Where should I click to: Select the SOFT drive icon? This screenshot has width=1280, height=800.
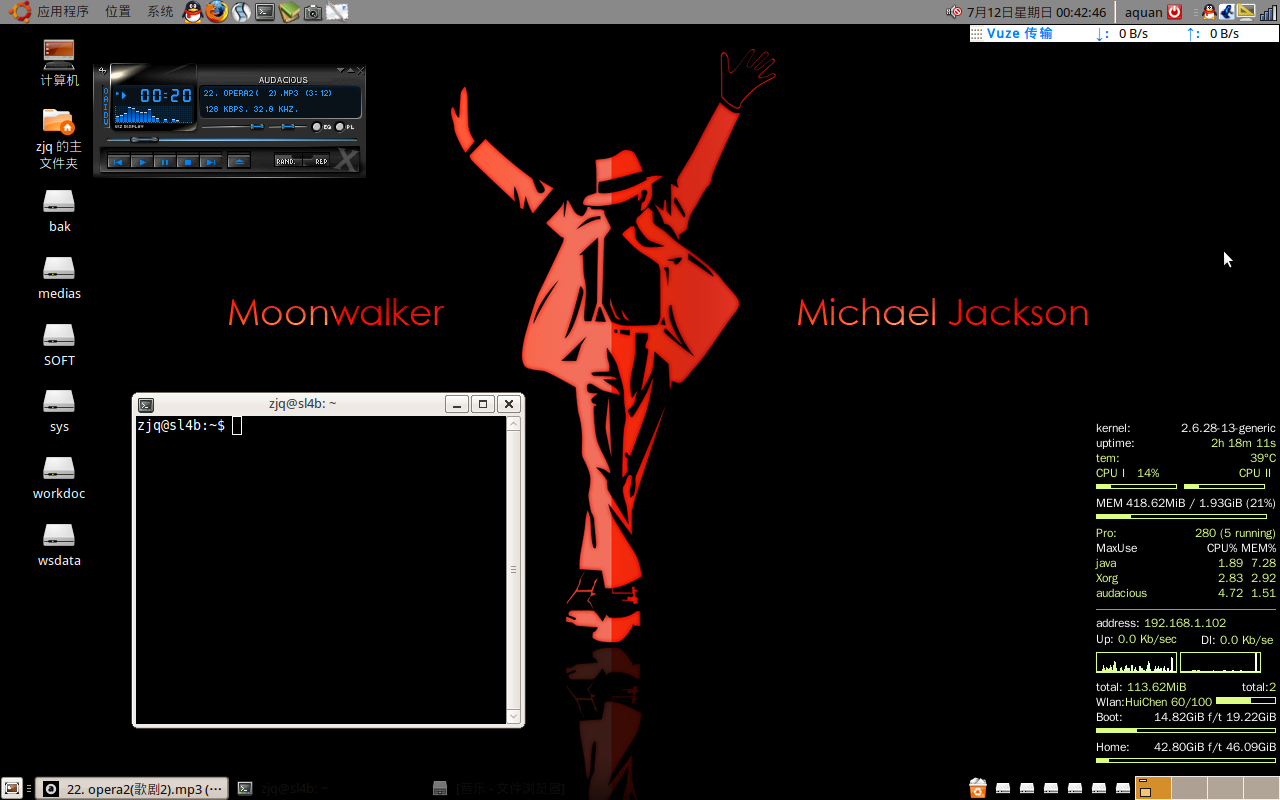[x=59, y=345]
